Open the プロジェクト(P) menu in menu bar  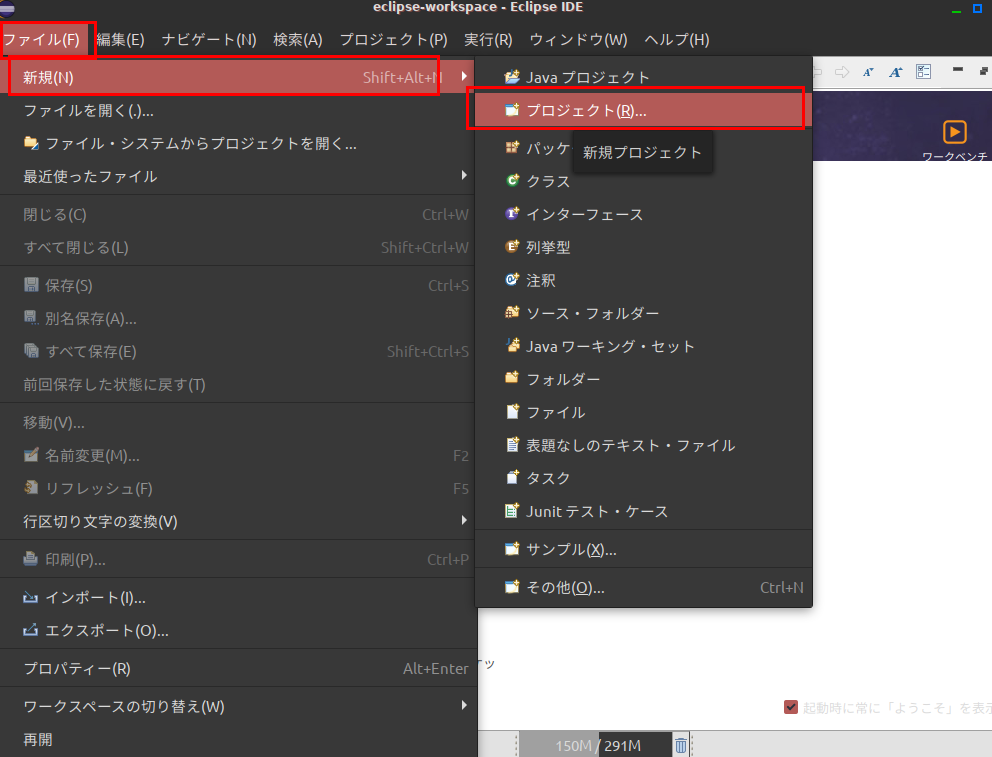[394, 40]
